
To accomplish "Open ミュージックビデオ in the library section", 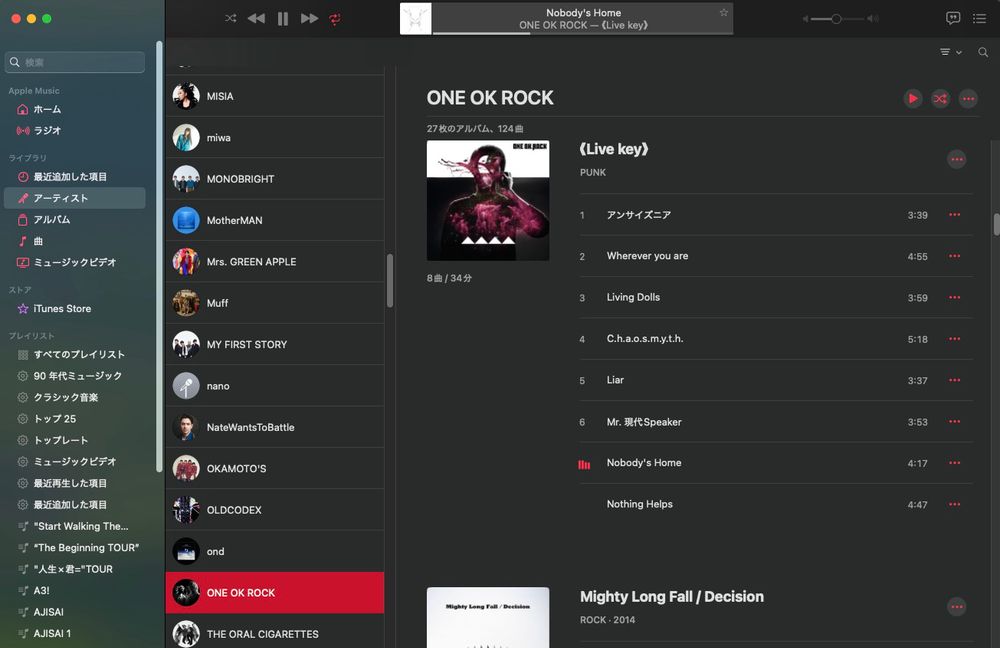I will click(75, 262).
